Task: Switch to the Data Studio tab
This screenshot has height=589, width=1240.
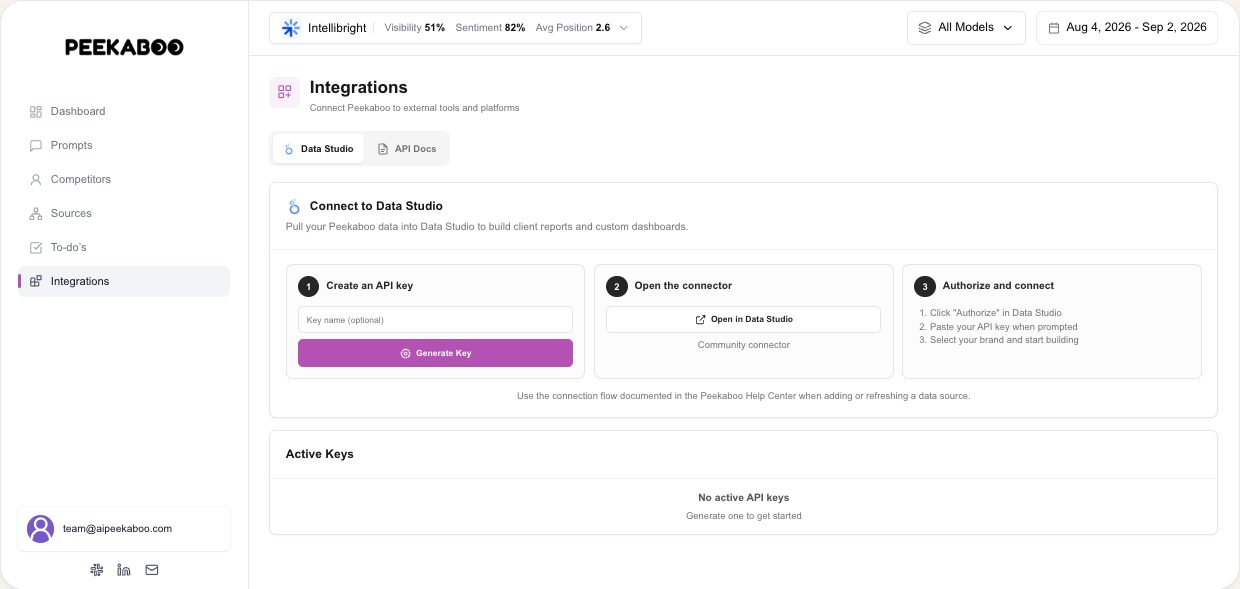Action: [318, 149]
